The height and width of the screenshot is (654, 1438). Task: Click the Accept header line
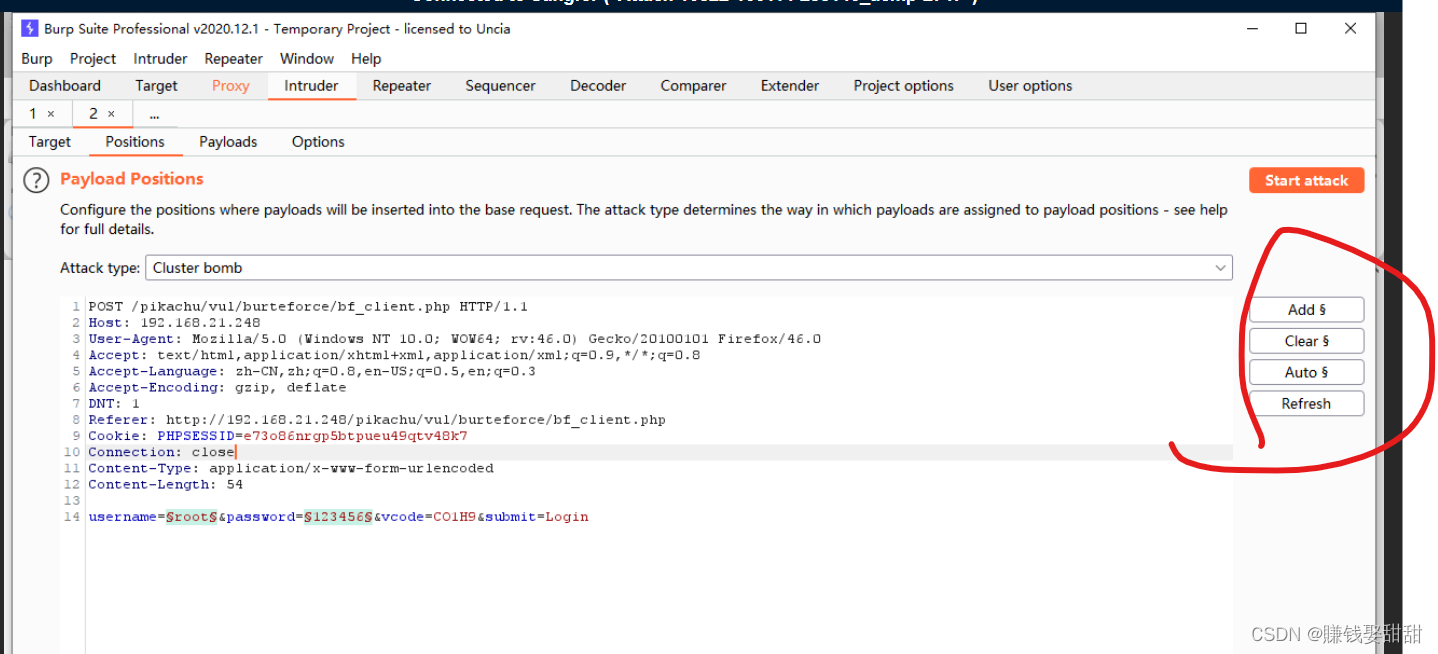point(394,355)
